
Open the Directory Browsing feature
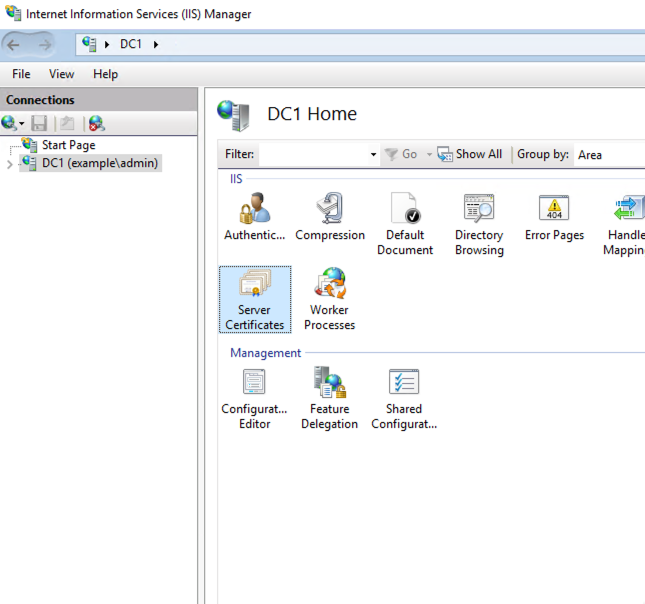point(479,224)
